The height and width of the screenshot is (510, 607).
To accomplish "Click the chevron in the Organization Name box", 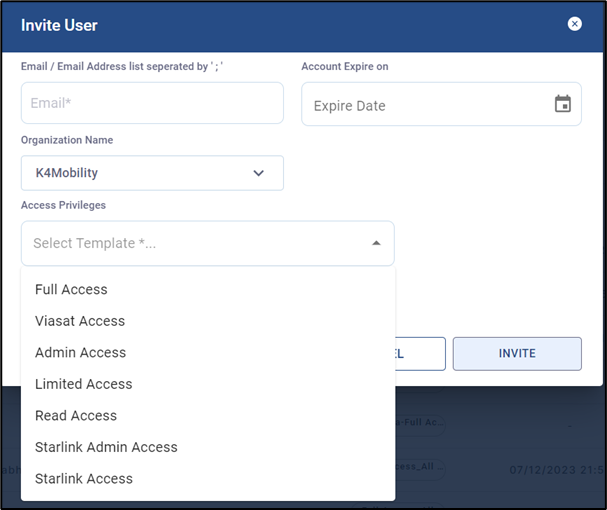I will (x=259, y=173).
